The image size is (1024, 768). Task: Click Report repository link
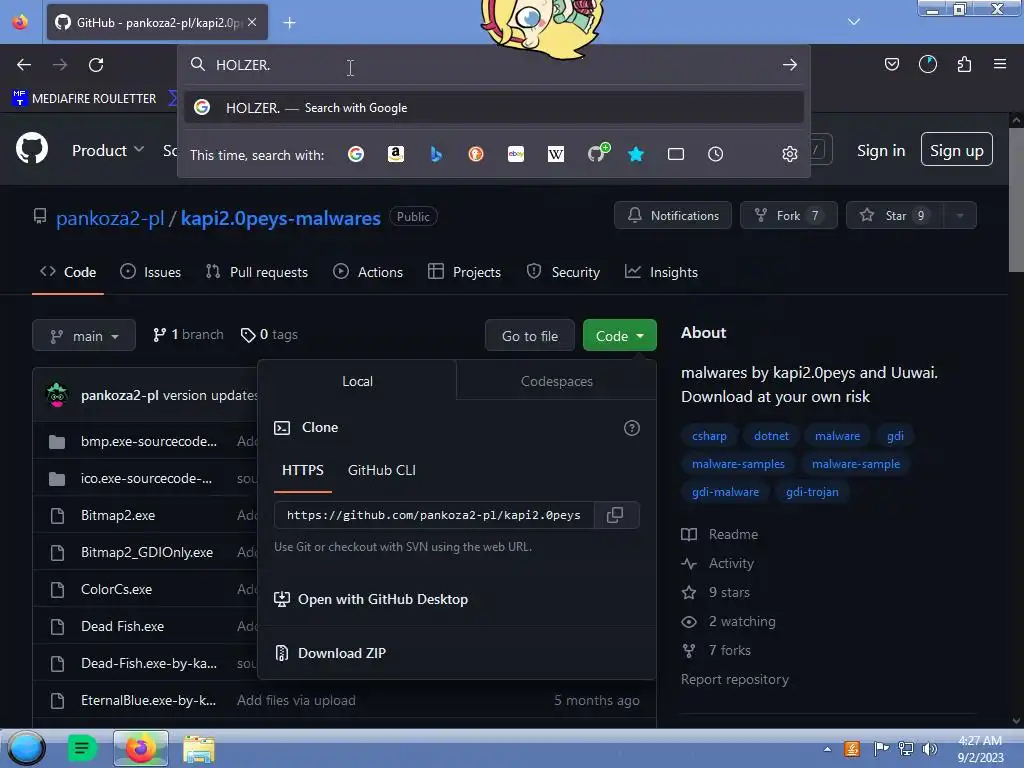(735, 679)
